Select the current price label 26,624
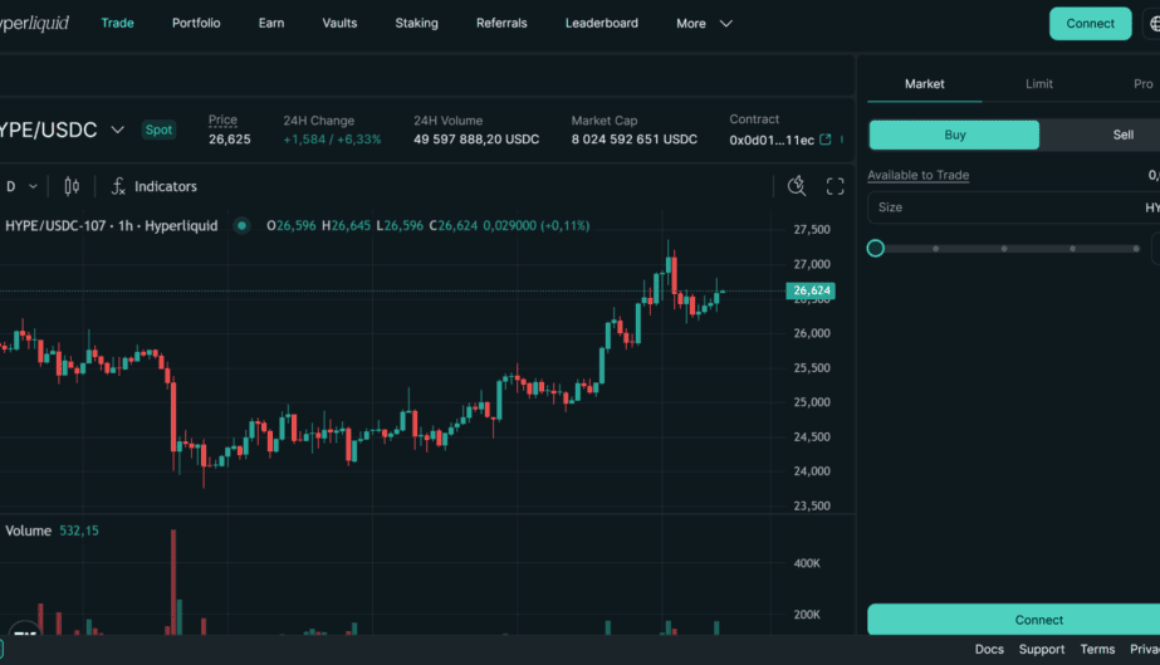 coord(811,291)
